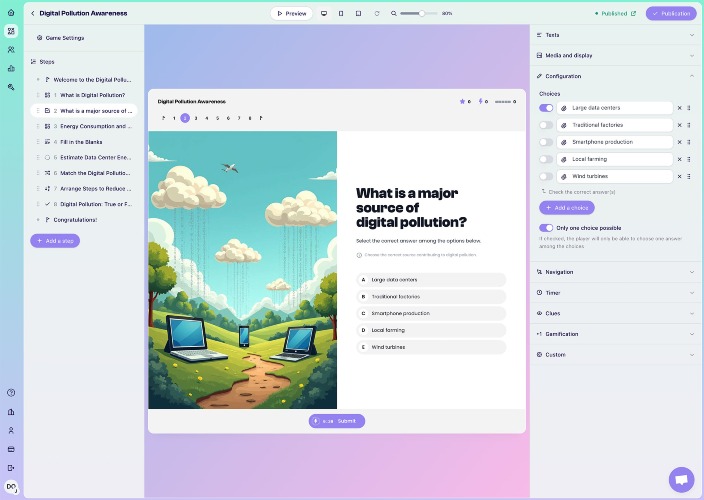704x500 pixels.
Task: Remove the Traditional factories choice
Action: tap(679, 125)
